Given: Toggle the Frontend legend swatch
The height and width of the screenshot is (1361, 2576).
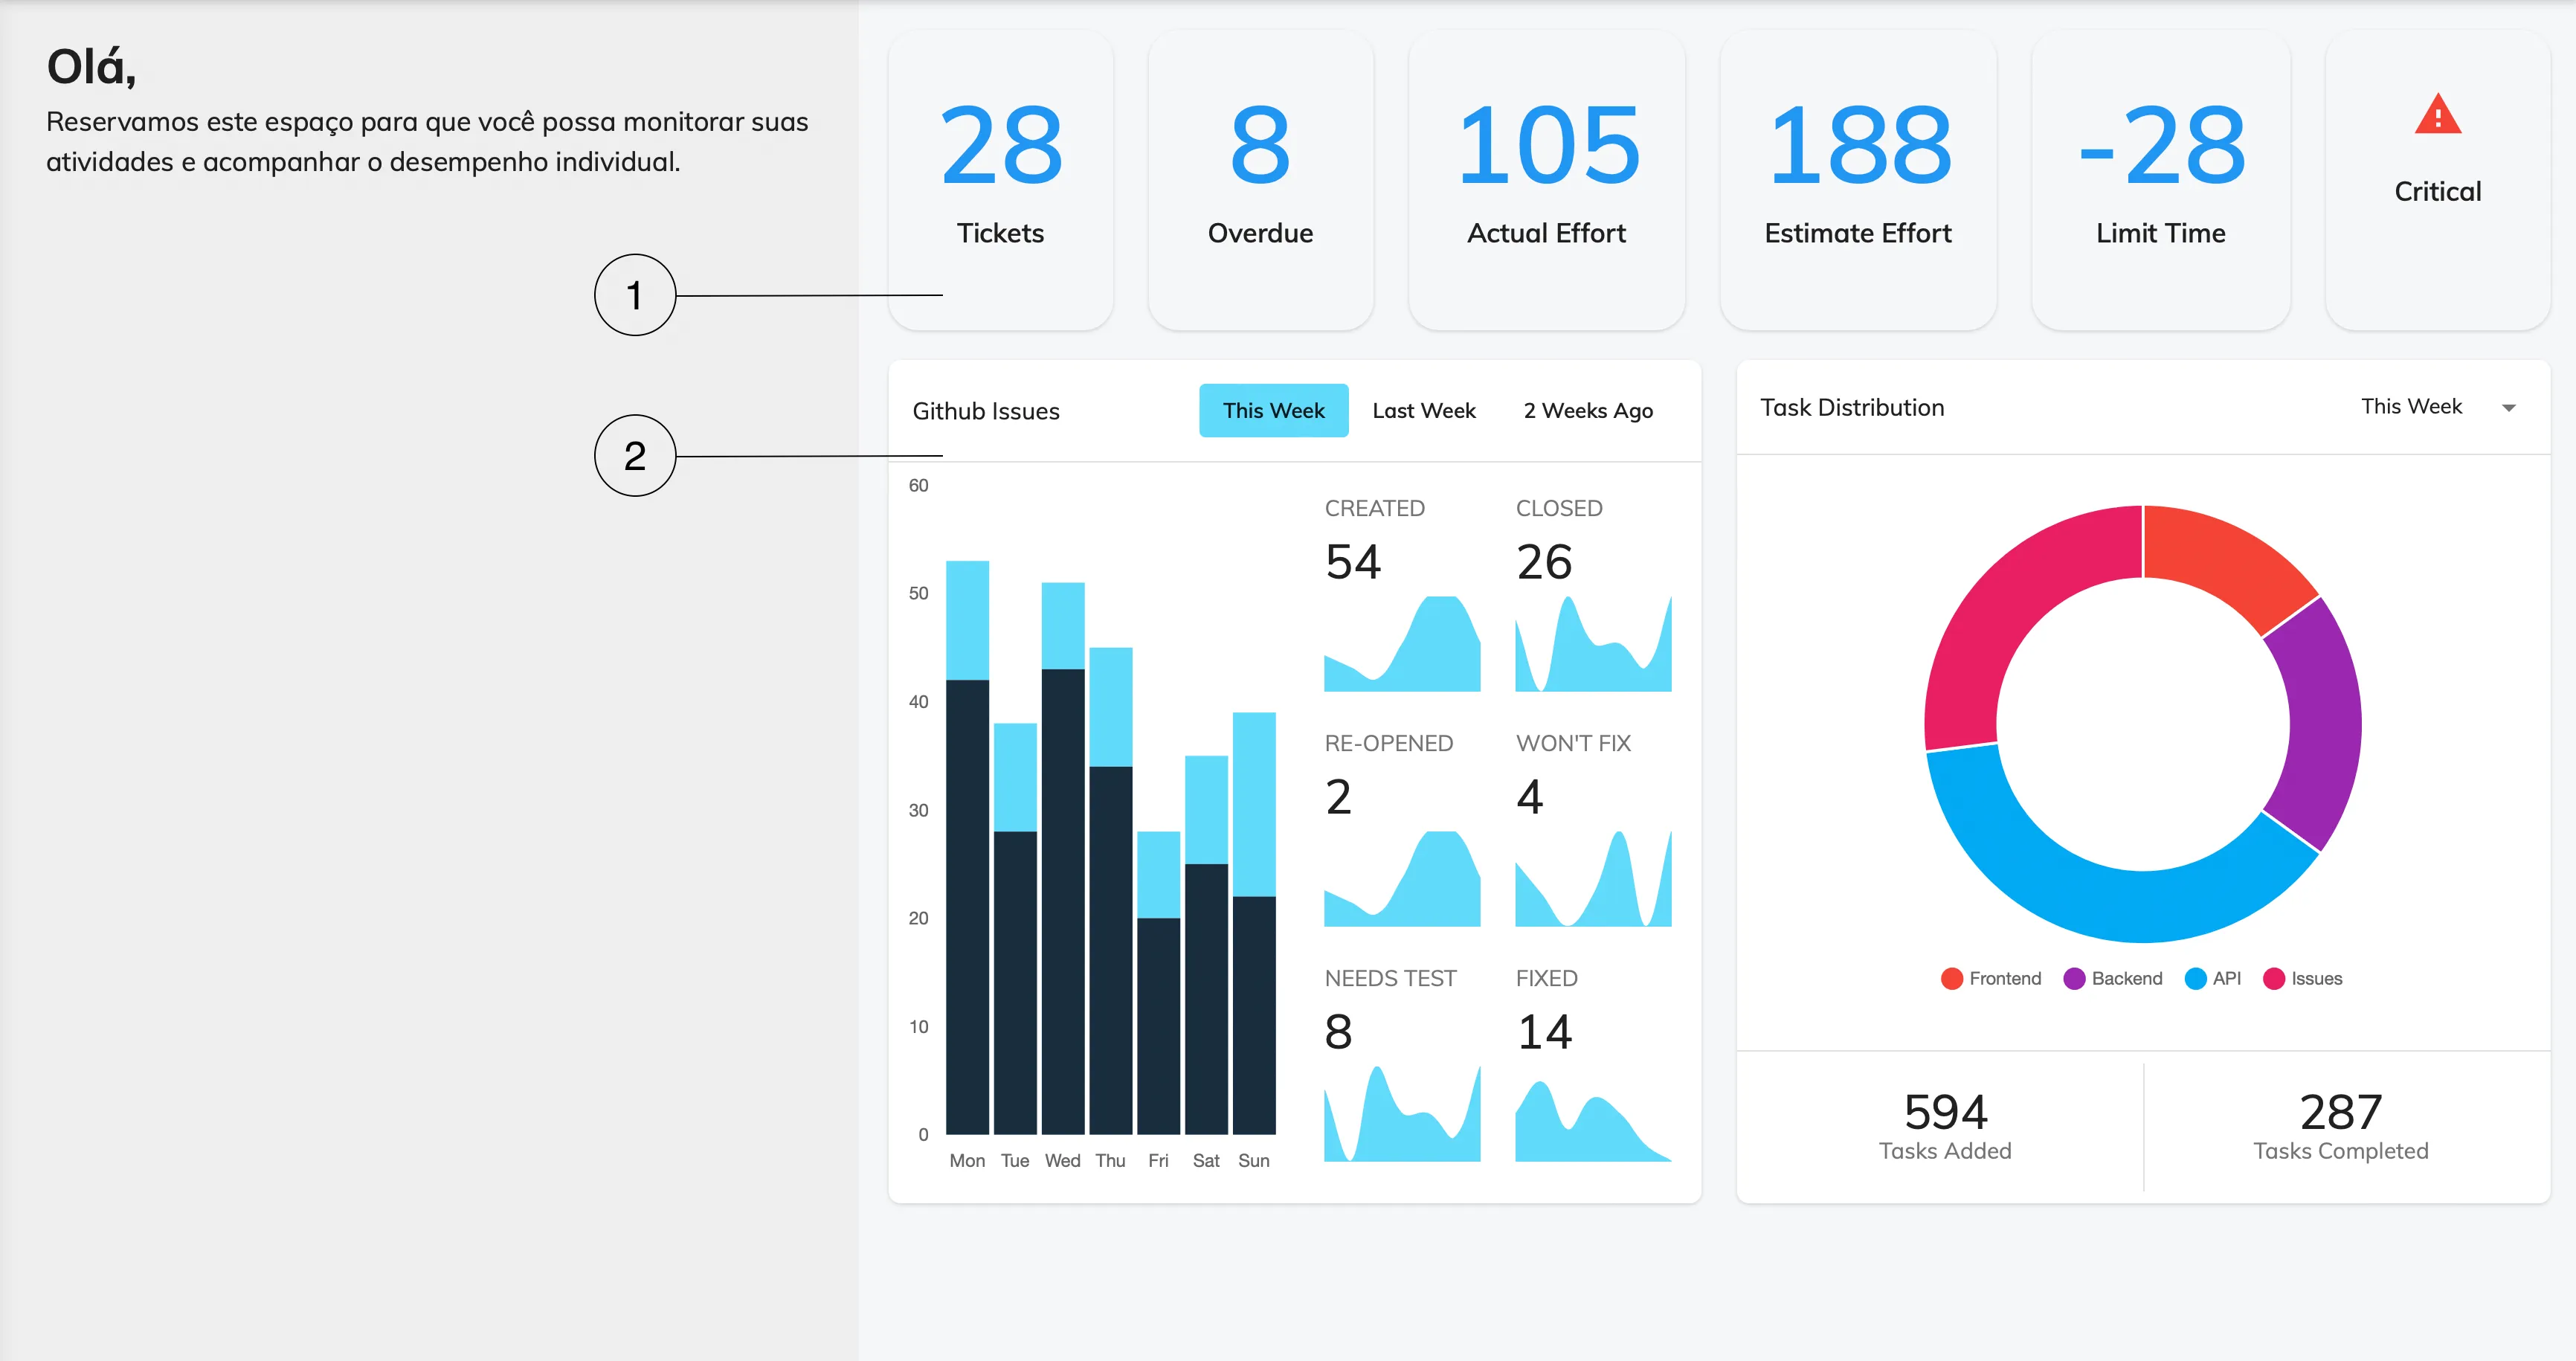Looking at the screenshot, I should point(1951,978).
